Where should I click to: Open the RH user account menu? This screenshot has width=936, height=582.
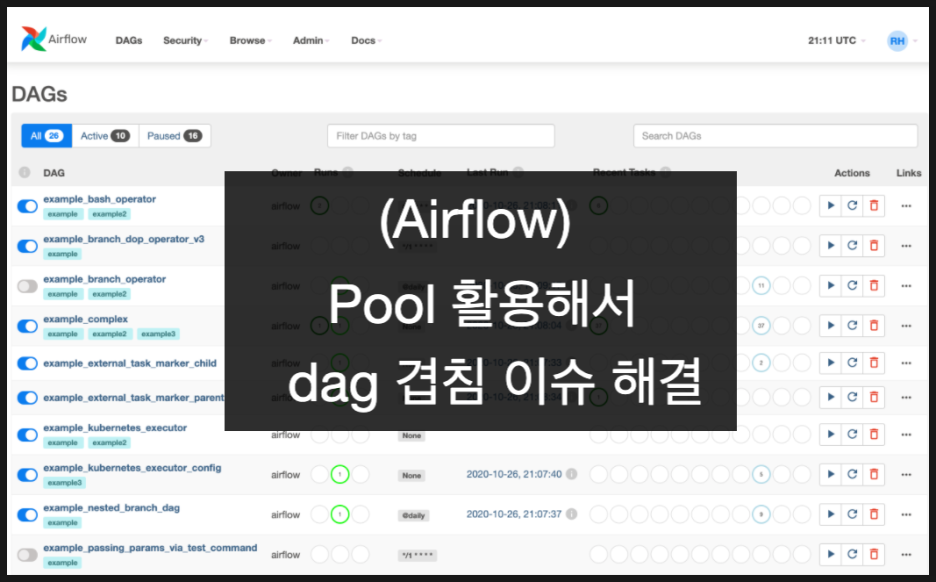click(902, 41)
